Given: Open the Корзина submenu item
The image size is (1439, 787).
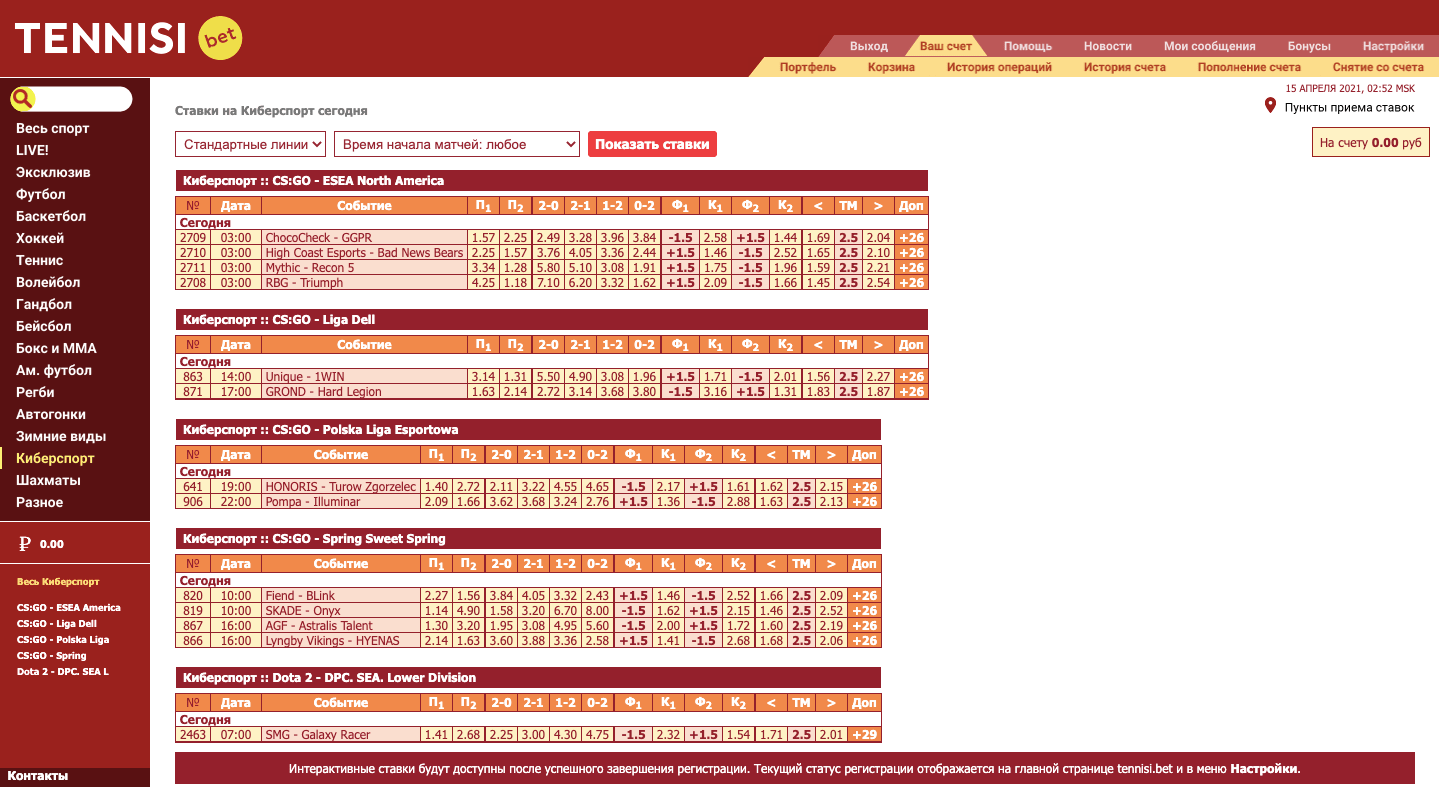Looking at the screenshot, I should [x=891, y=67].
